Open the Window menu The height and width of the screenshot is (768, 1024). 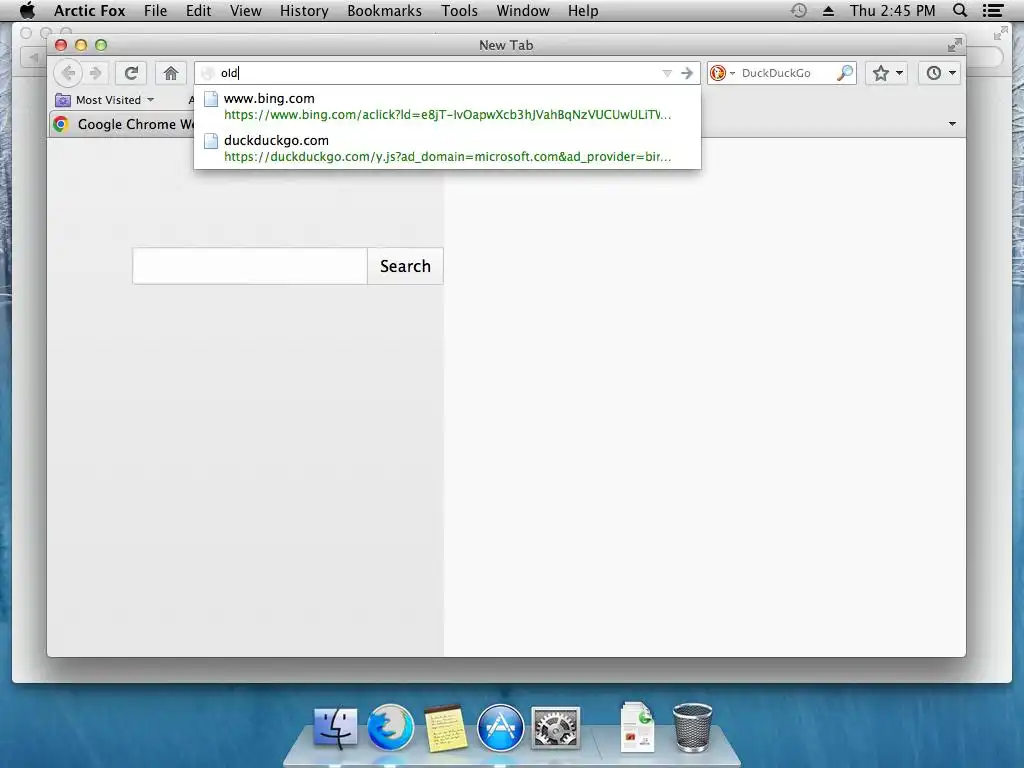point(523,10)
